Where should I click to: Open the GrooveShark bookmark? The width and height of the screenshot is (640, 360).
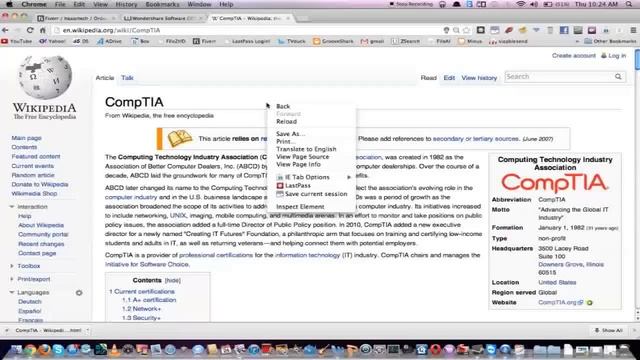coord(333,41)
